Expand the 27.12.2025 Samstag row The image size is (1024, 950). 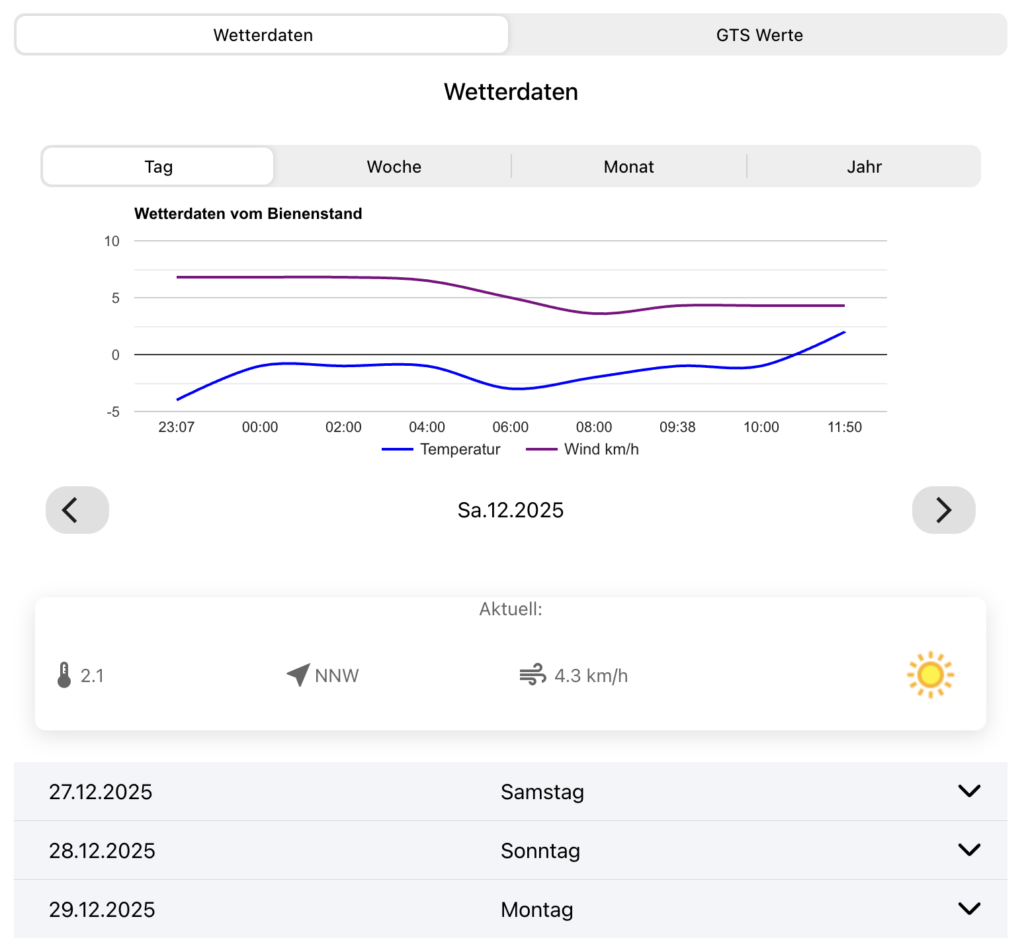(x=968, y=792)
